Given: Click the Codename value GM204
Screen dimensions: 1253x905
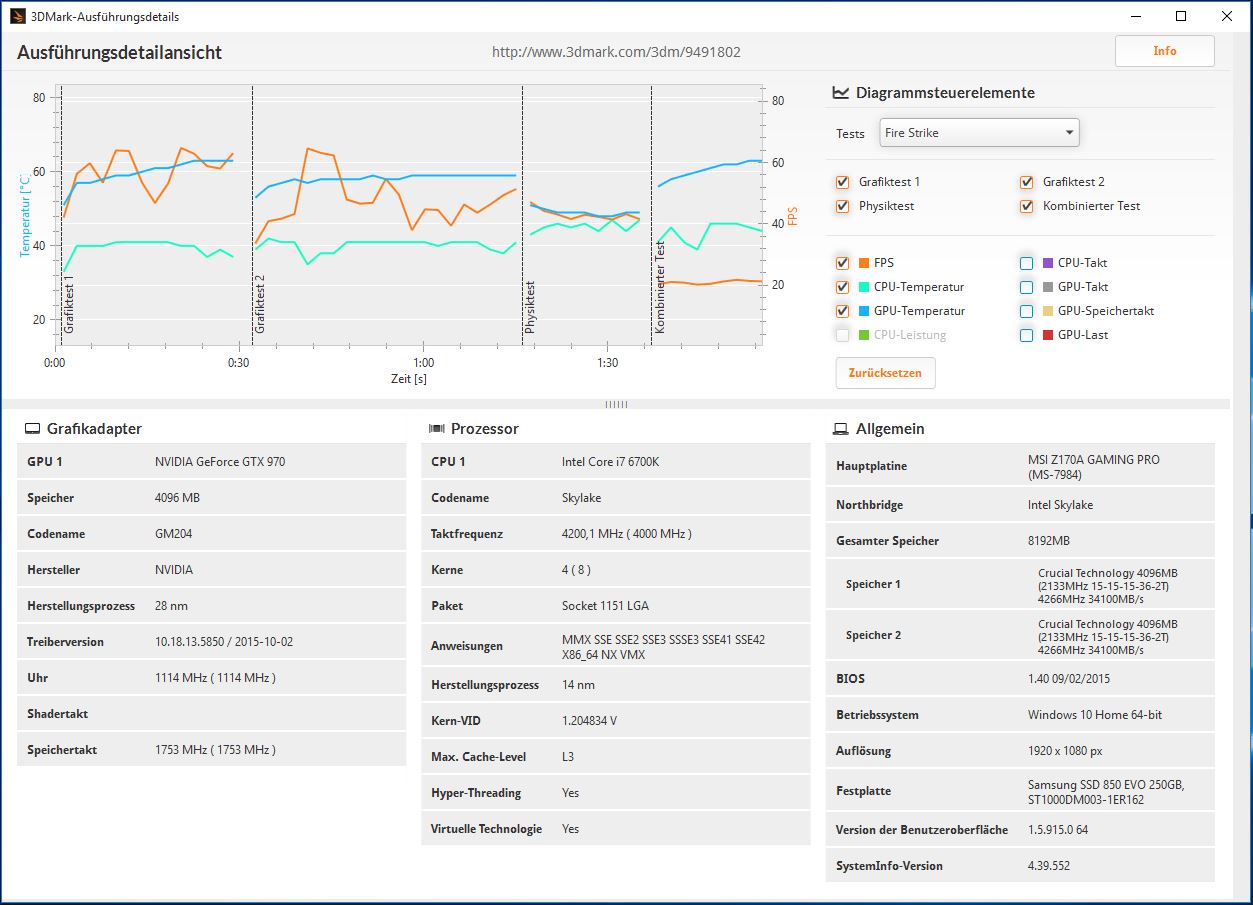Looking at the screenshot, I should 174,534.
